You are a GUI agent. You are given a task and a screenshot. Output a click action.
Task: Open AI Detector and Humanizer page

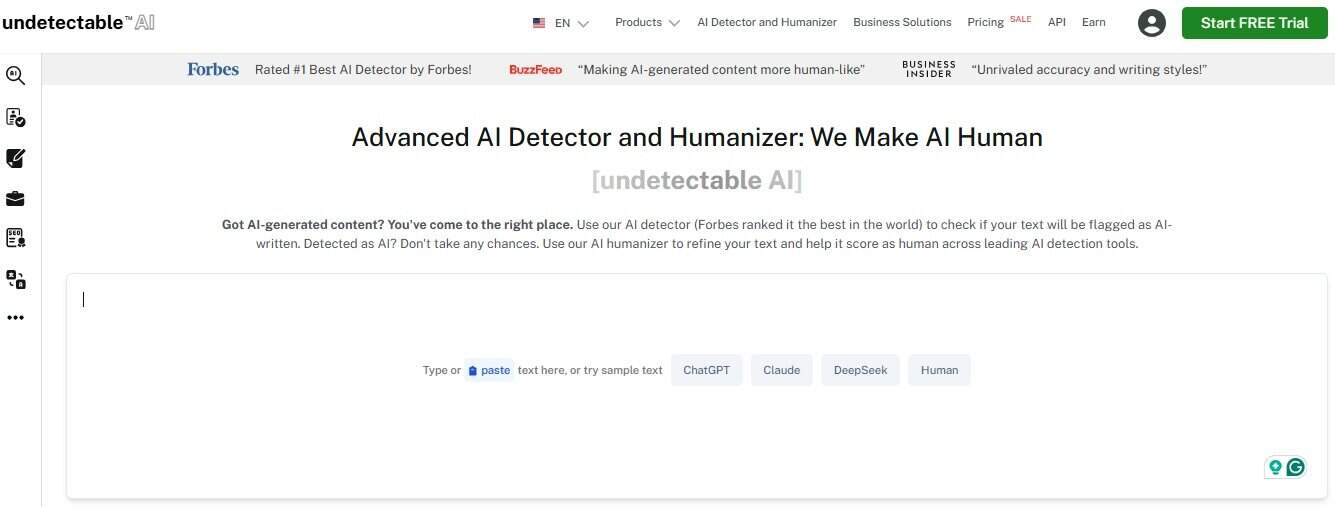767,22
